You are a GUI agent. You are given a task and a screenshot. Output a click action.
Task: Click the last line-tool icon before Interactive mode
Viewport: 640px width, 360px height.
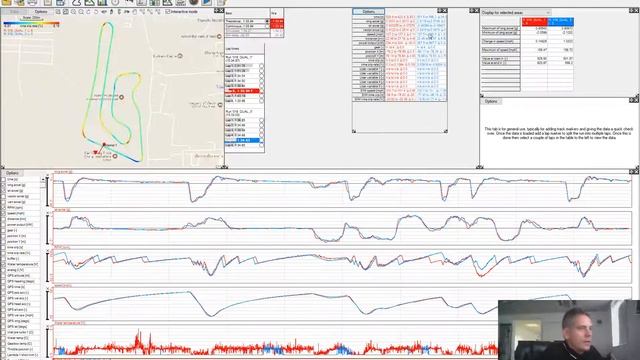(x=158, y=11)
